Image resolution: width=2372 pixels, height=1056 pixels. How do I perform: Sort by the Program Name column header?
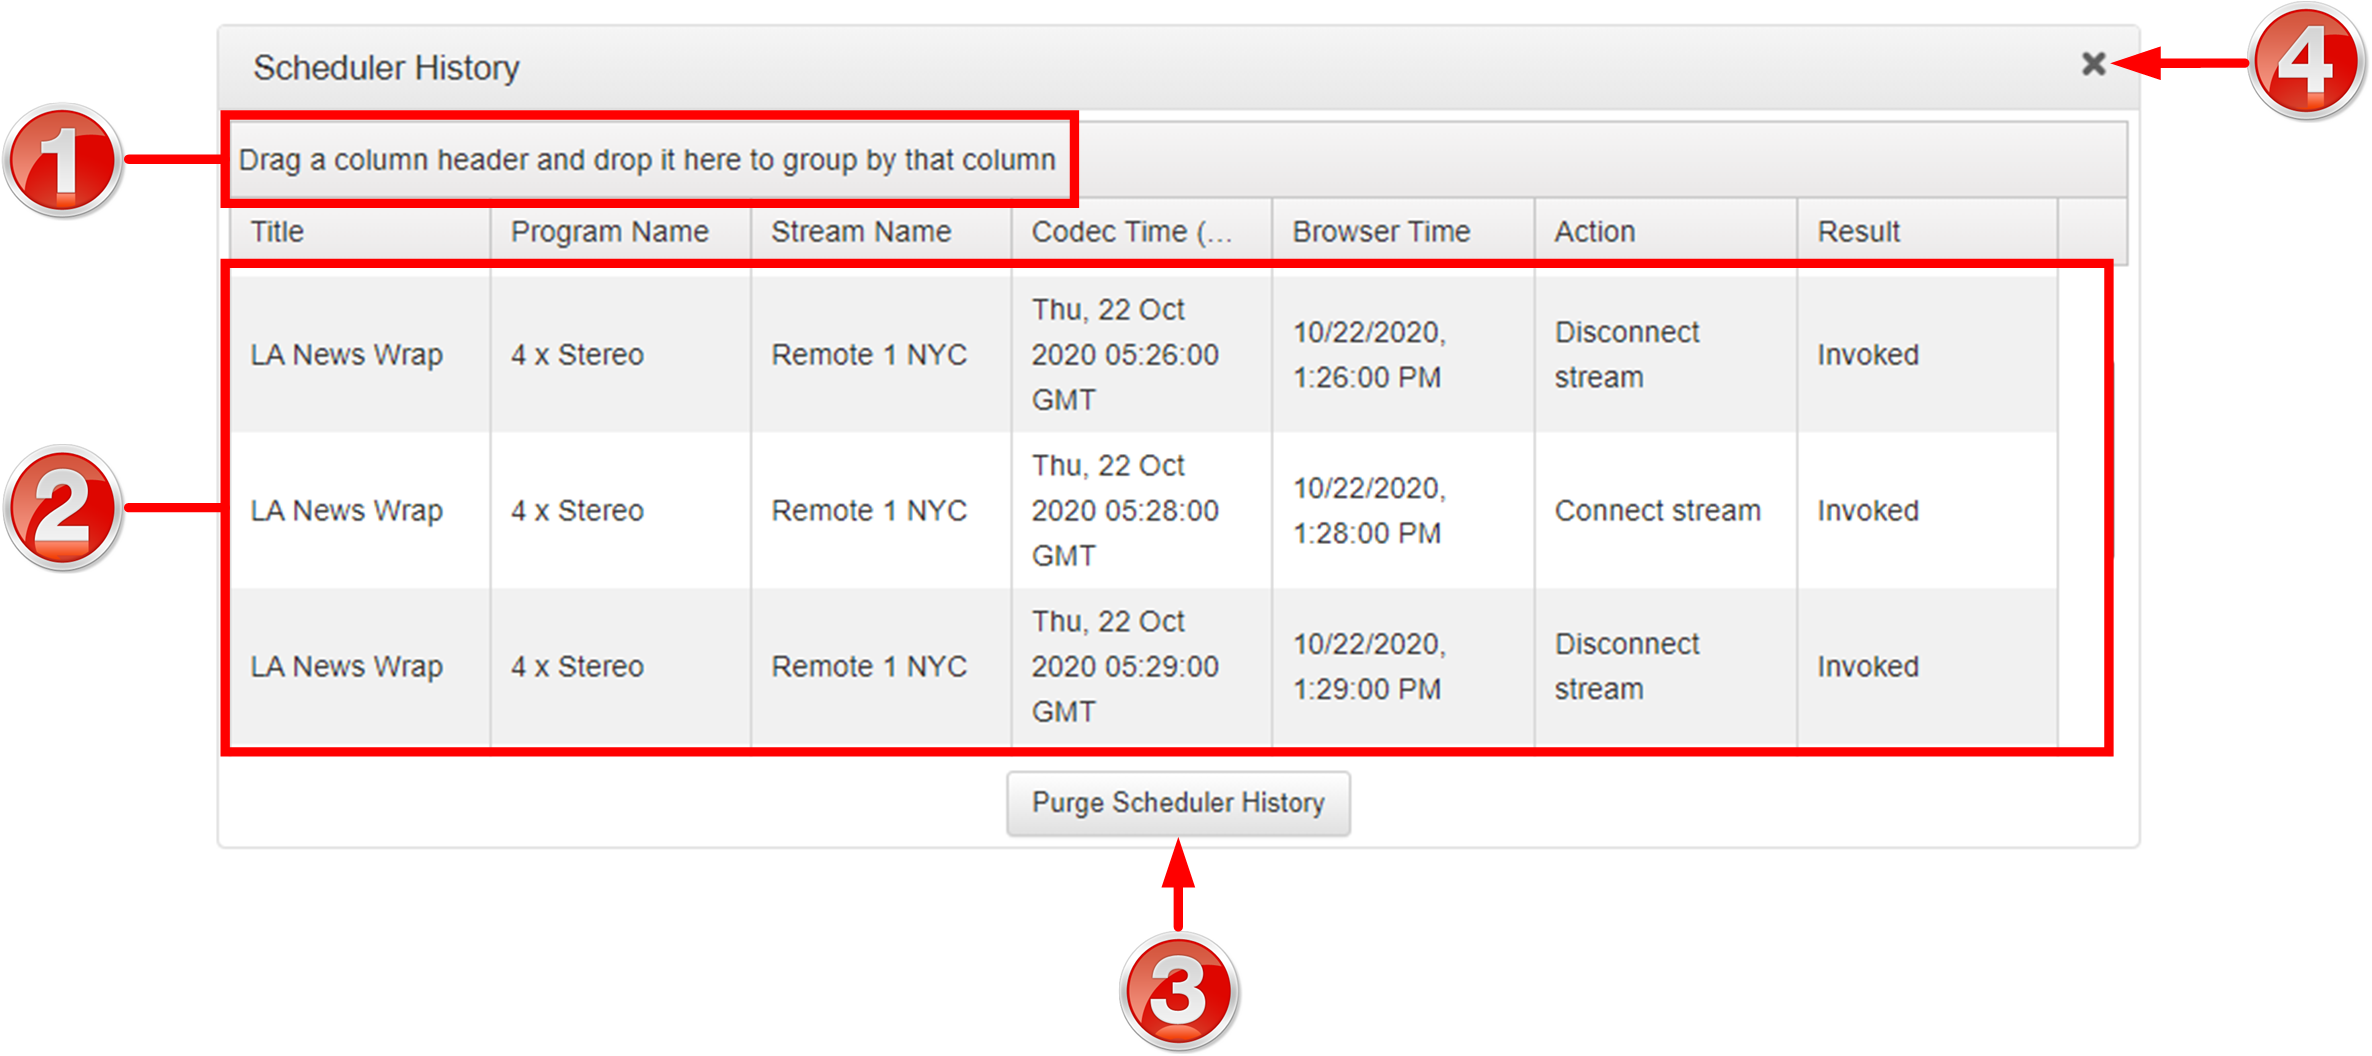[x=609, y=232]
